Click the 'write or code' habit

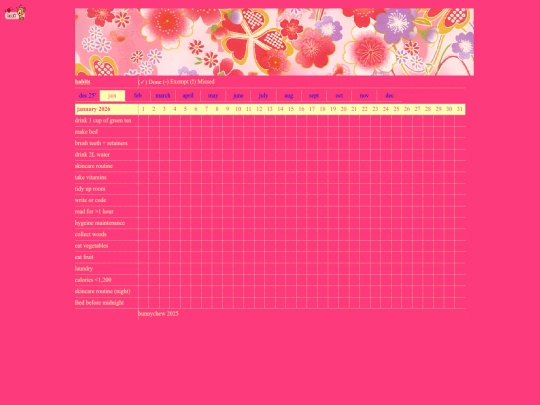pyautogui.click(x=91, y=200)
